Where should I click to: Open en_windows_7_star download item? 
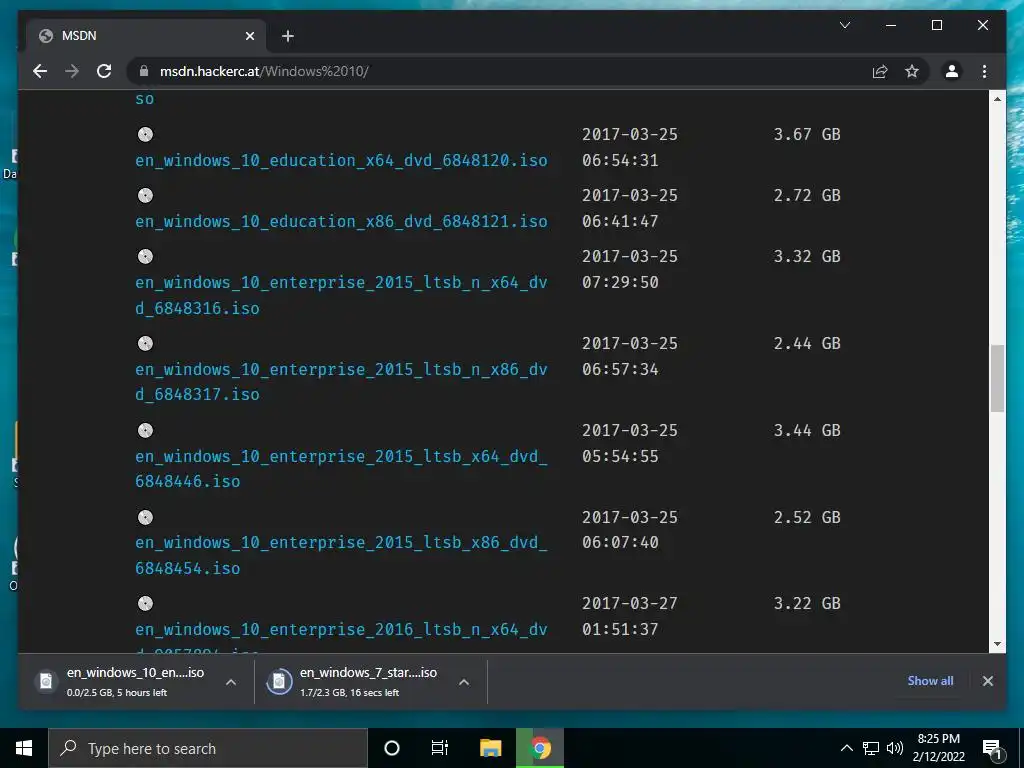(357, 681)
